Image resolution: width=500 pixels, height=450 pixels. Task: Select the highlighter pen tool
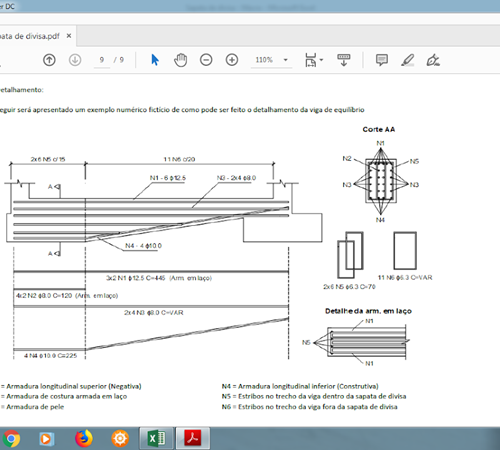coord(407,60)
